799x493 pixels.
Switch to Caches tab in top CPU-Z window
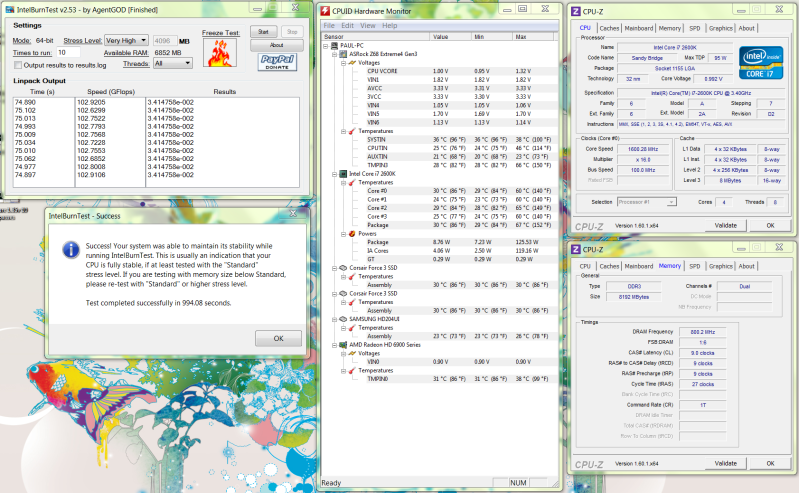tap(609, 29)
